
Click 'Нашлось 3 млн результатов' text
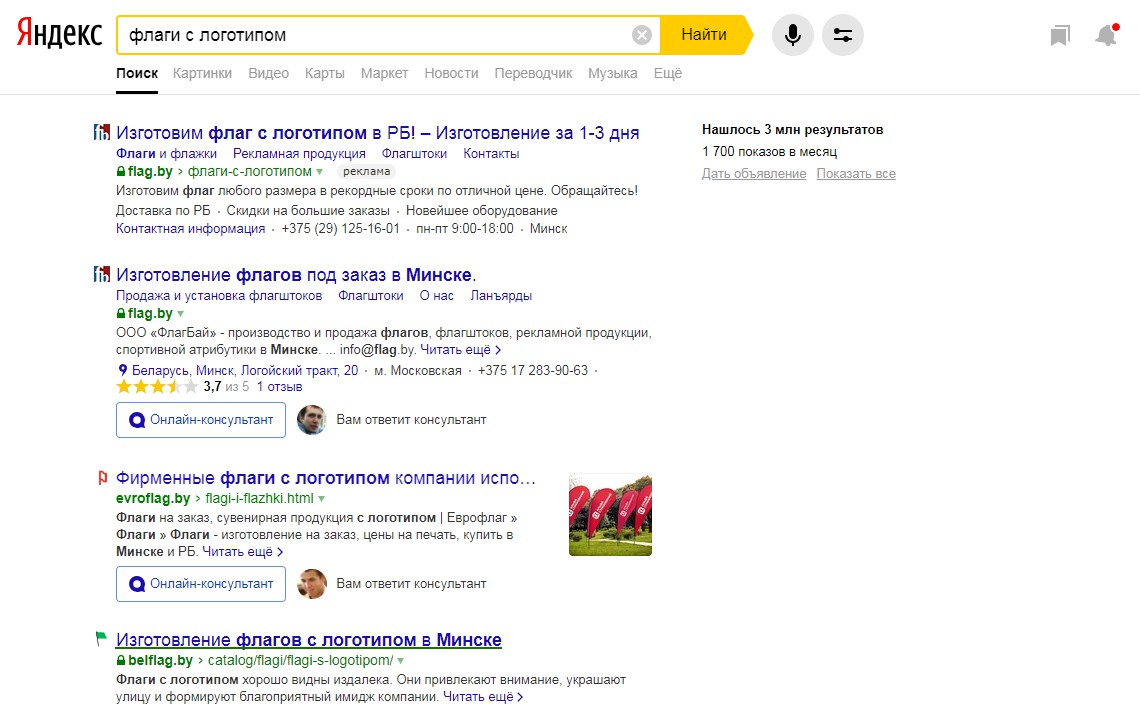click(x=792, y=129)
